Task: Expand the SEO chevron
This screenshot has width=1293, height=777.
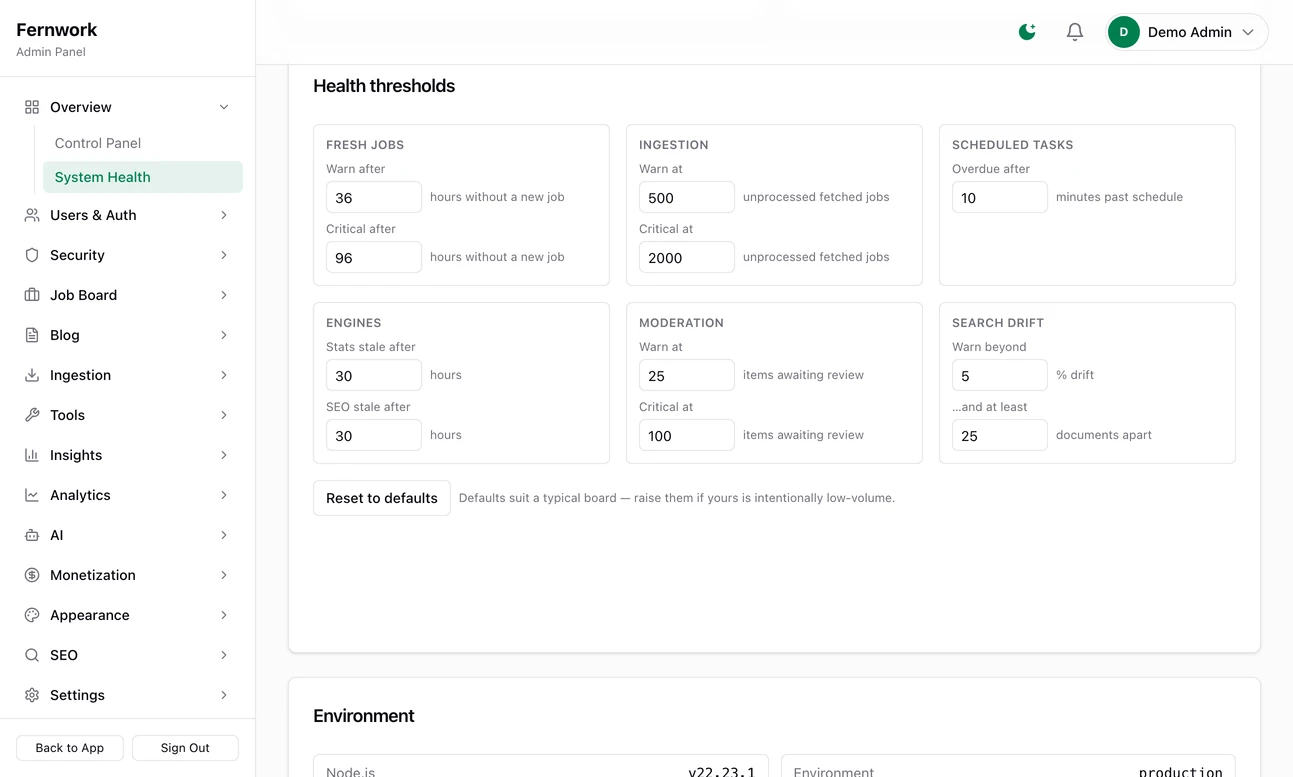Action: (x=224, y=655)
